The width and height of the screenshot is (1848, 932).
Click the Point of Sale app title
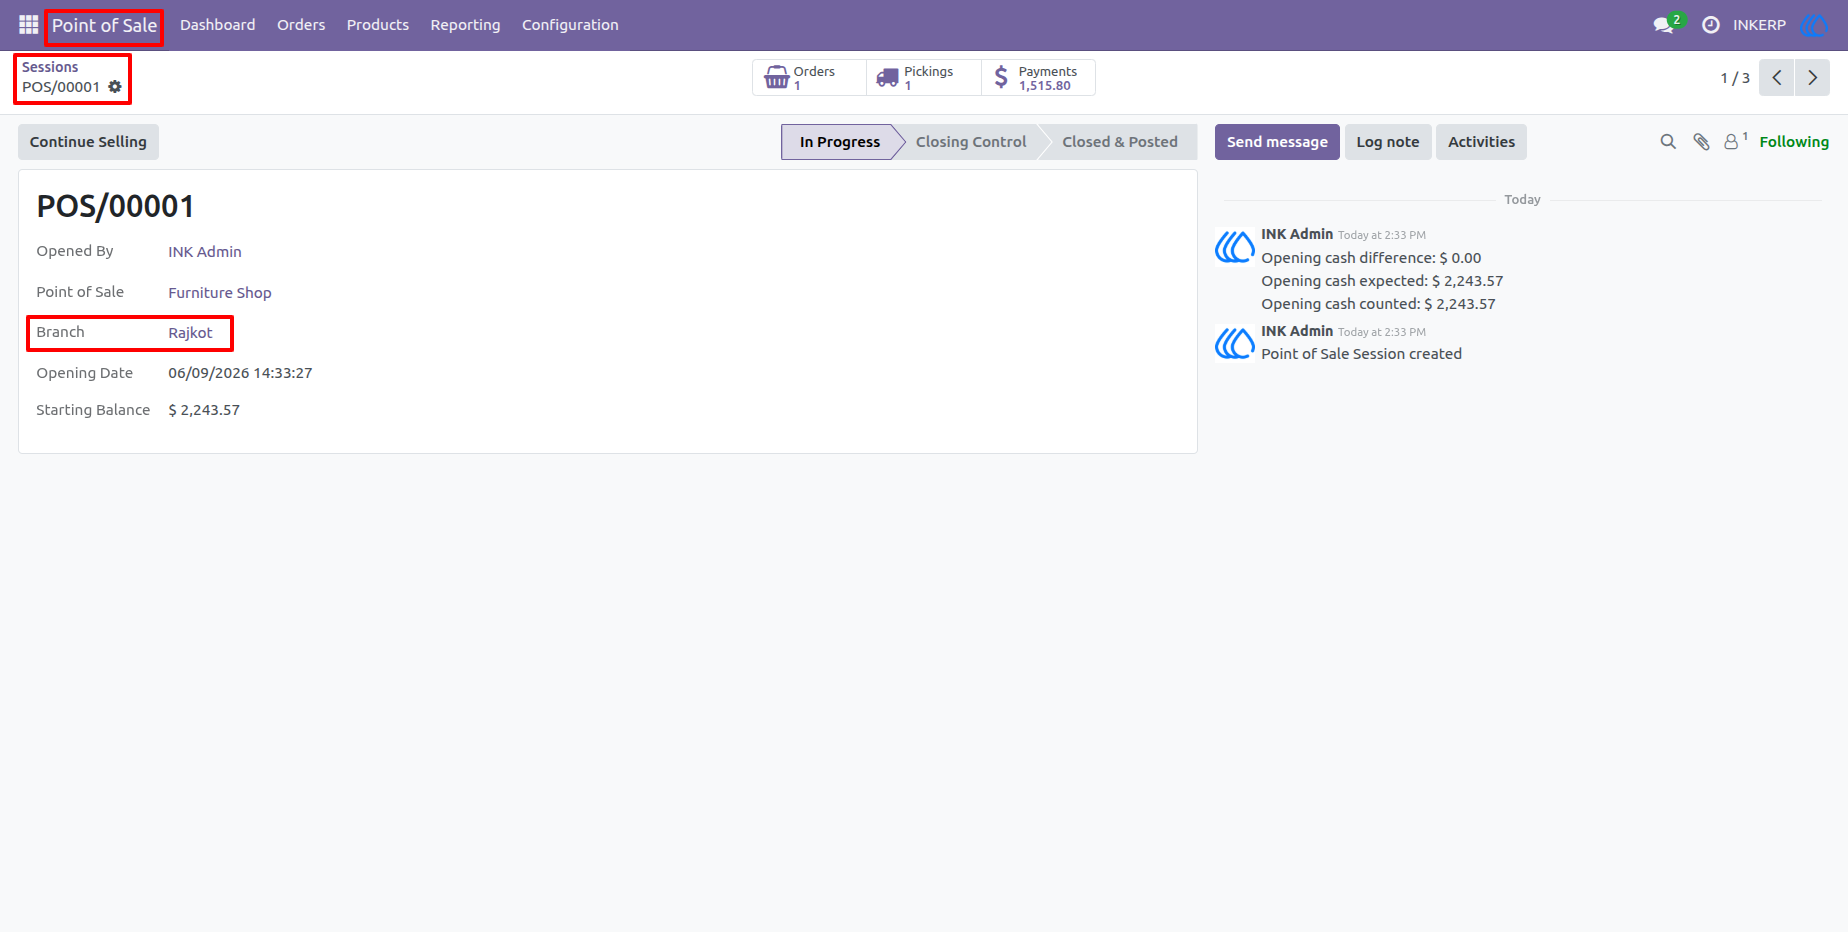[x=104, y=25]
